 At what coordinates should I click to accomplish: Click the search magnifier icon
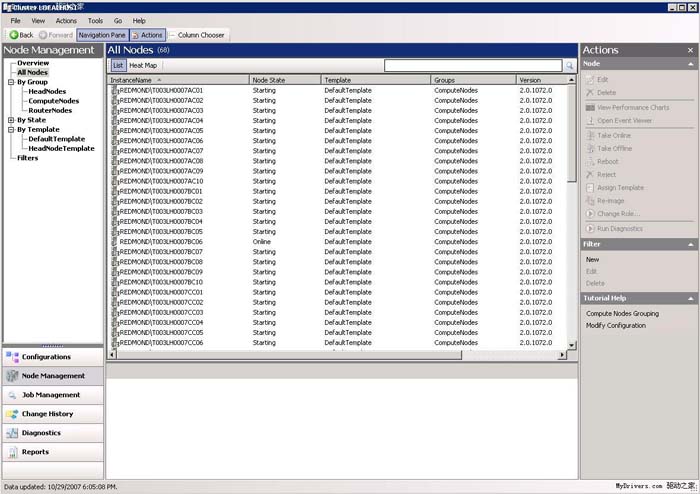point(569,66)
